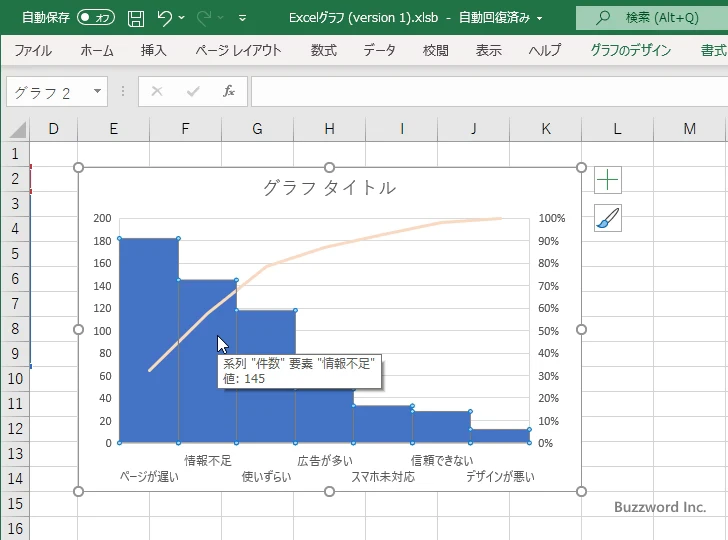Select row 1 header
Image resolution: width=728 pixels, height=540 pixels.
click(x=15, y=153)
